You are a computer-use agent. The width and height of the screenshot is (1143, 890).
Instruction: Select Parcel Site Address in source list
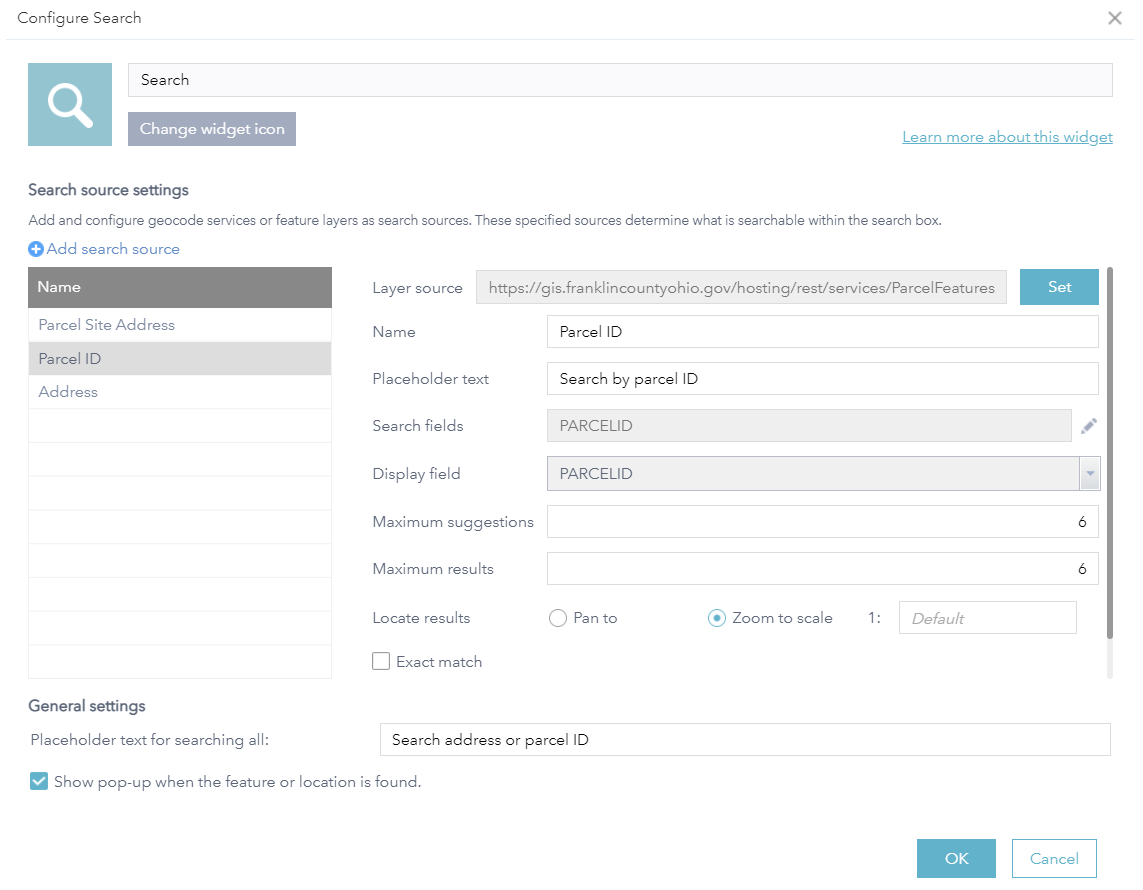coord(107,325)
